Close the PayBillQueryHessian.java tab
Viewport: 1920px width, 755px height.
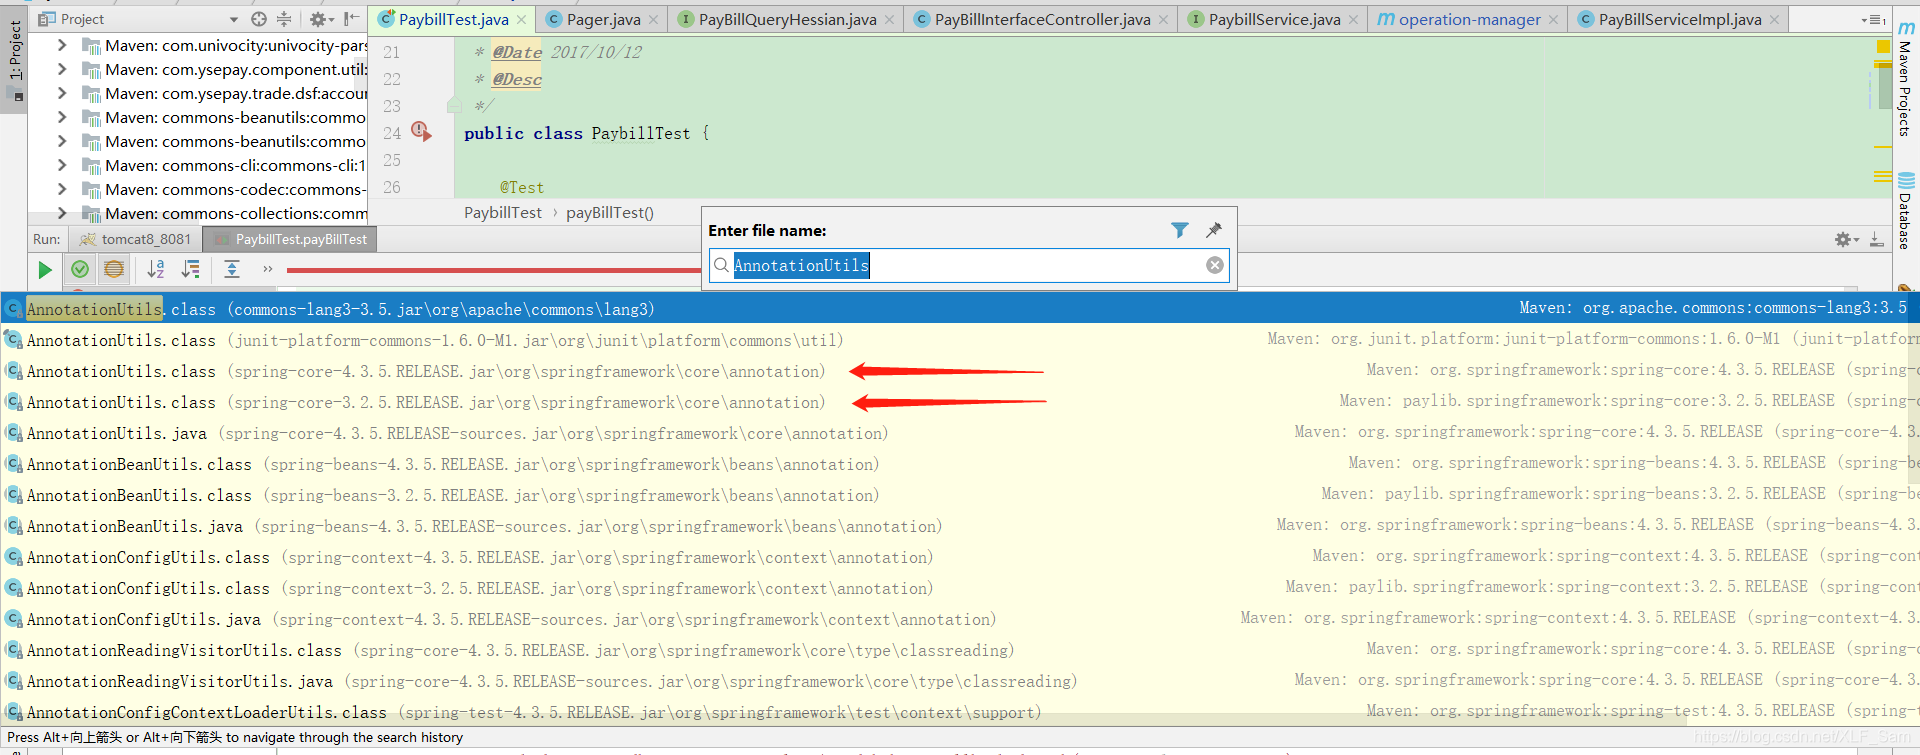tap(889, 20)
